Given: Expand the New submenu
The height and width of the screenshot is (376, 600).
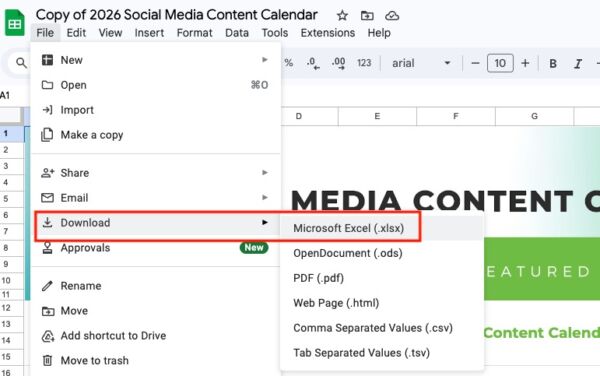Looking at the screenshot, I should pos(155,60).
